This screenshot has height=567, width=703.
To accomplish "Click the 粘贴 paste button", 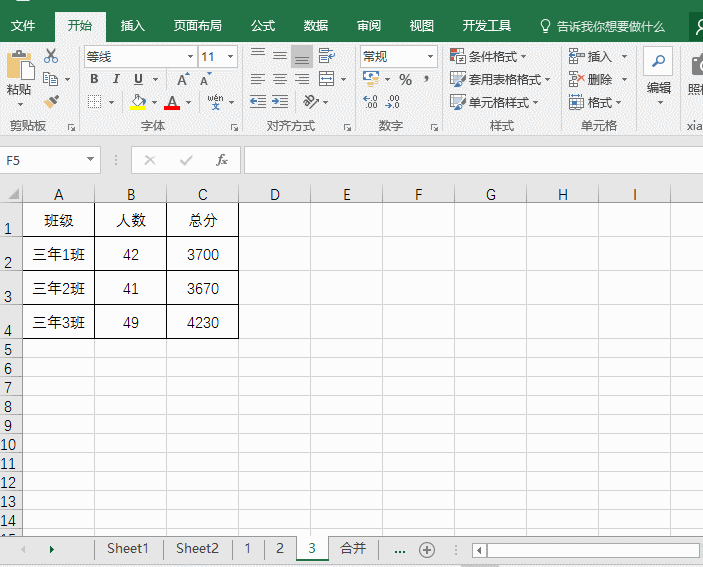I will [18, 75].
